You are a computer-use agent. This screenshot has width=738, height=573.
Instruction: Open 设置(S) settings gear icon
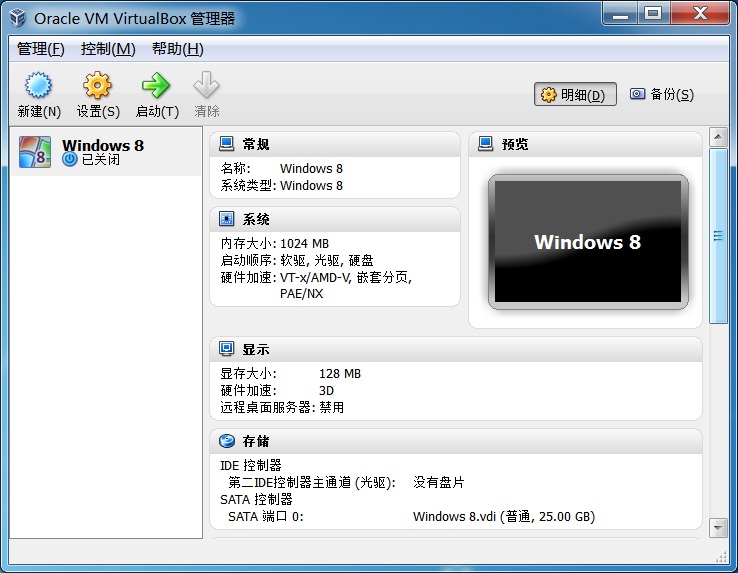97,85
